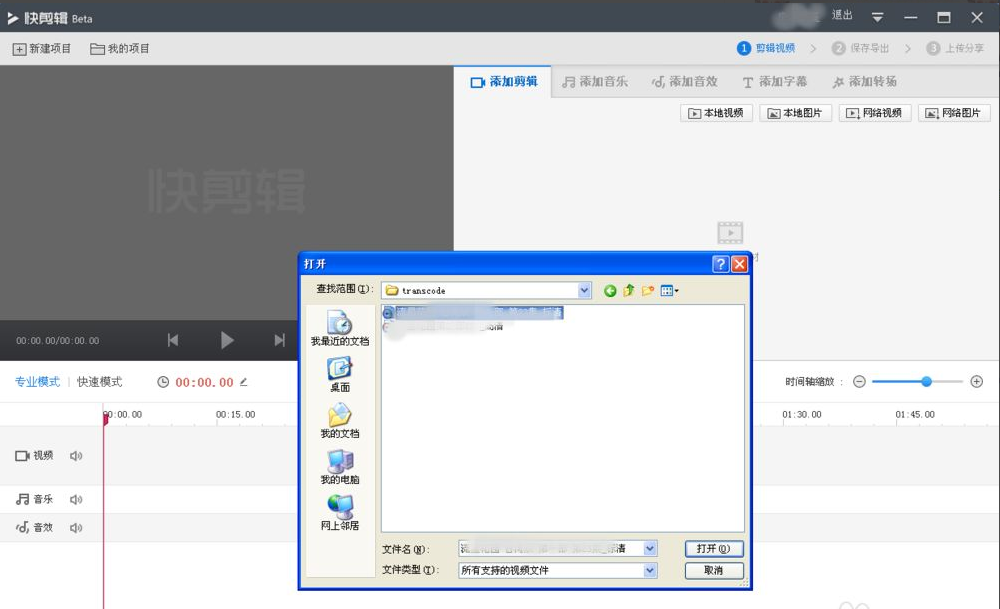Click the zoom-in plus icon for timeline
The width and height of the screenshot is (1000, 609).
click(977, 382)
